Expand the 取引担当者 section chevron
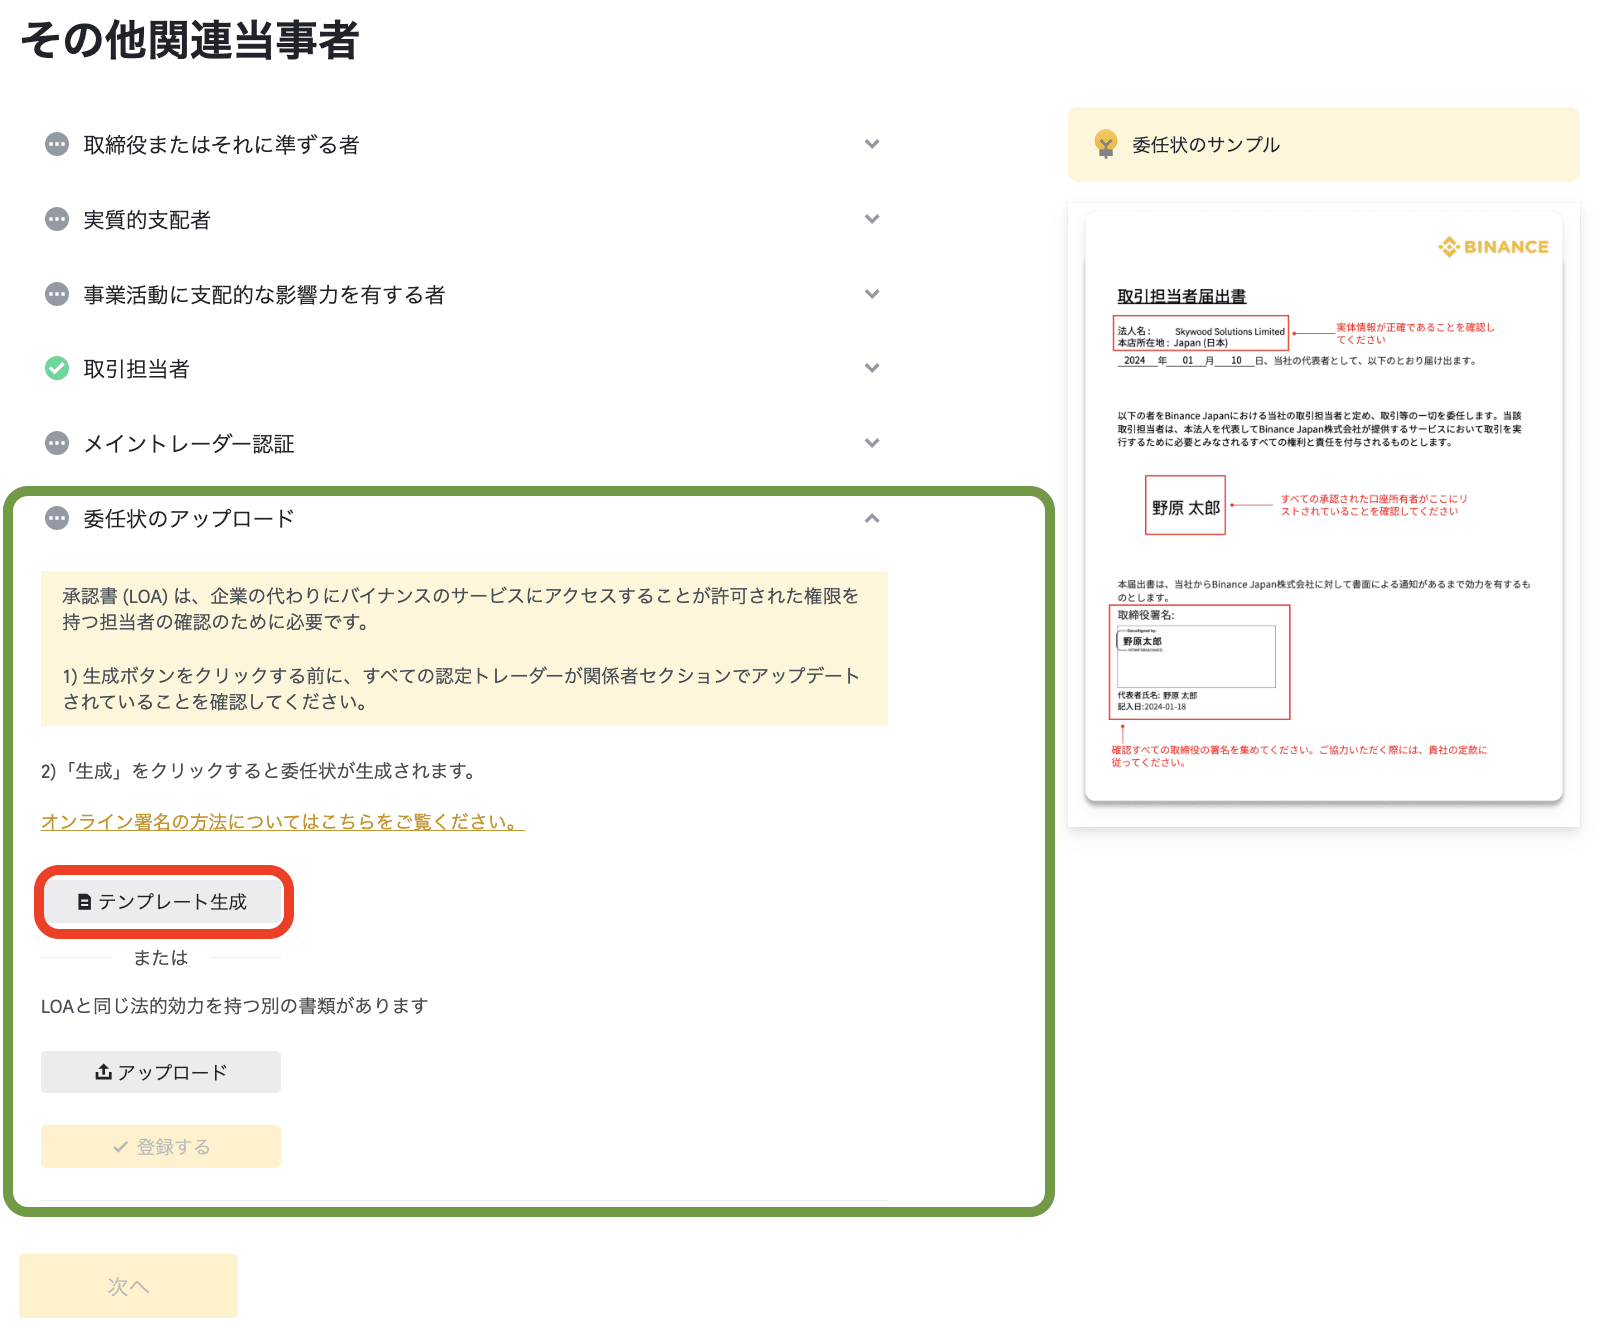 pos(872,368)
